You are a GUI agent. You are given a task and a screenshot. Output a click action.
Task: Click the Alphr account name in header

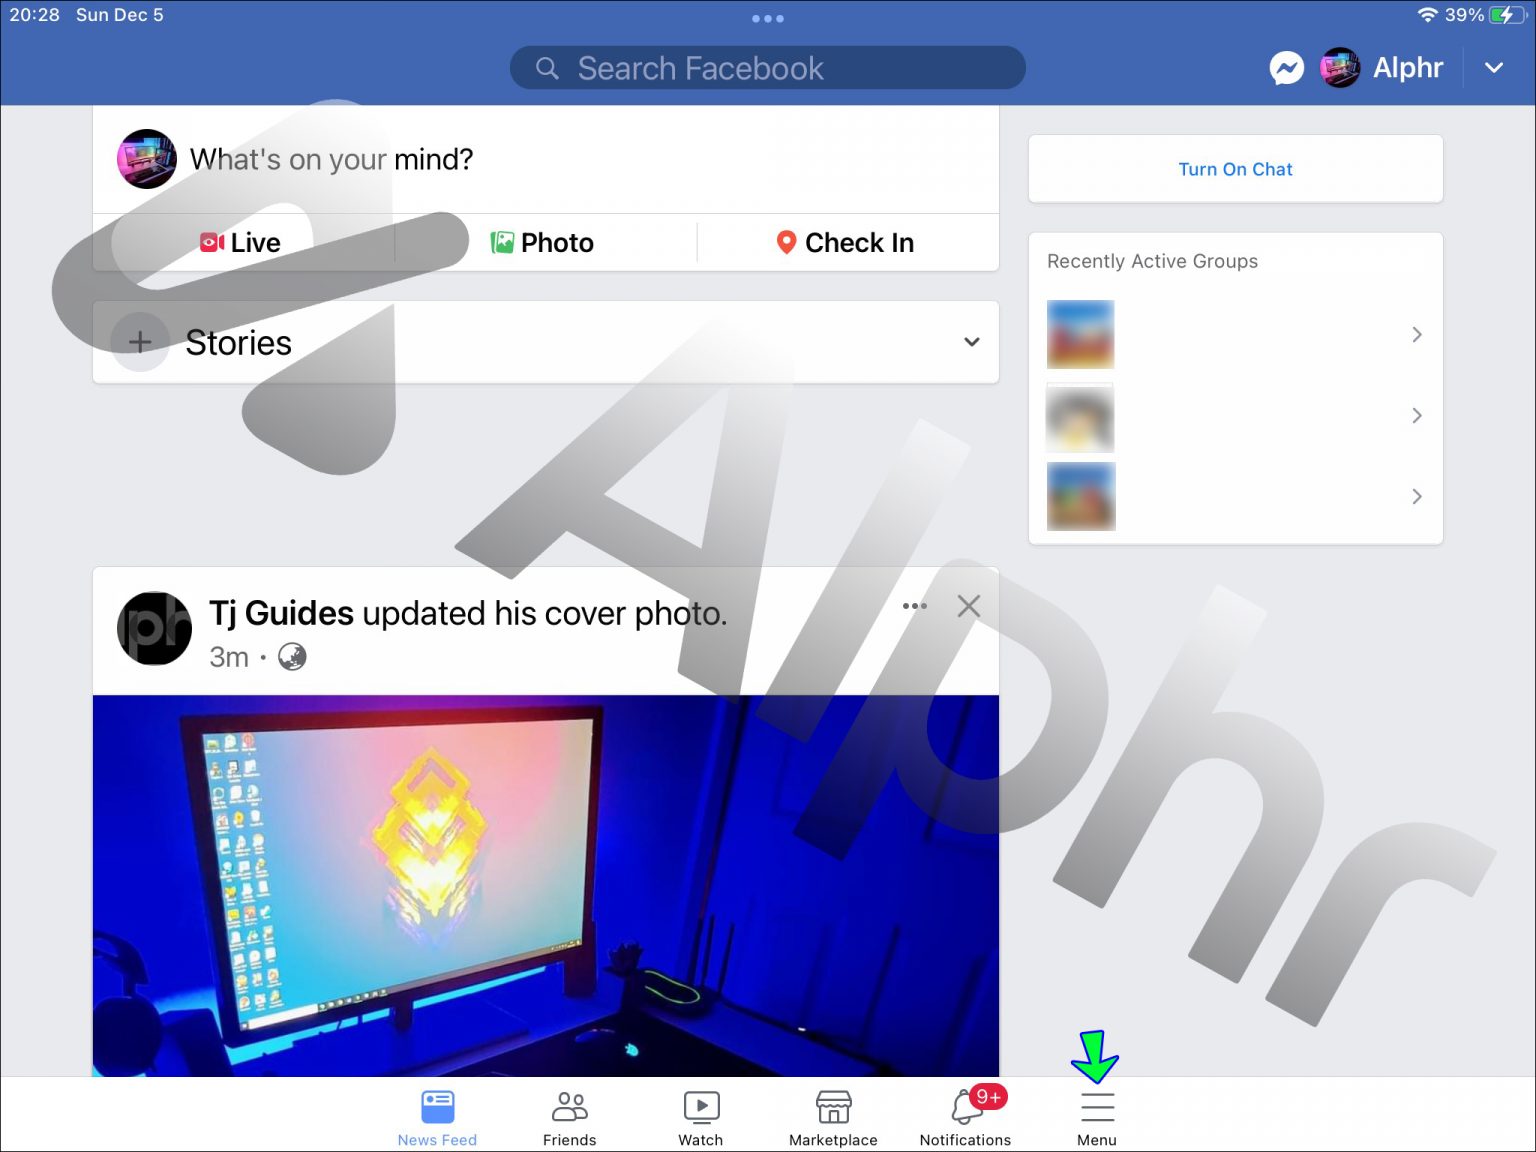click(1408, 68)
